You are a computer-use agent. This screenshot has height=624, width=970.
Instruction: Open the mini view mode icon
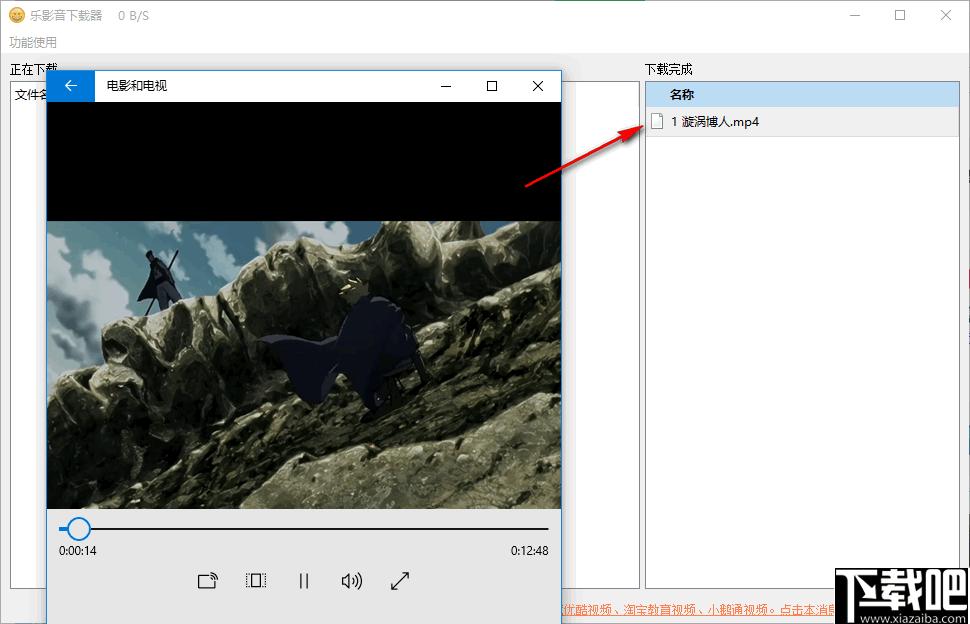[x=255, y=581]
